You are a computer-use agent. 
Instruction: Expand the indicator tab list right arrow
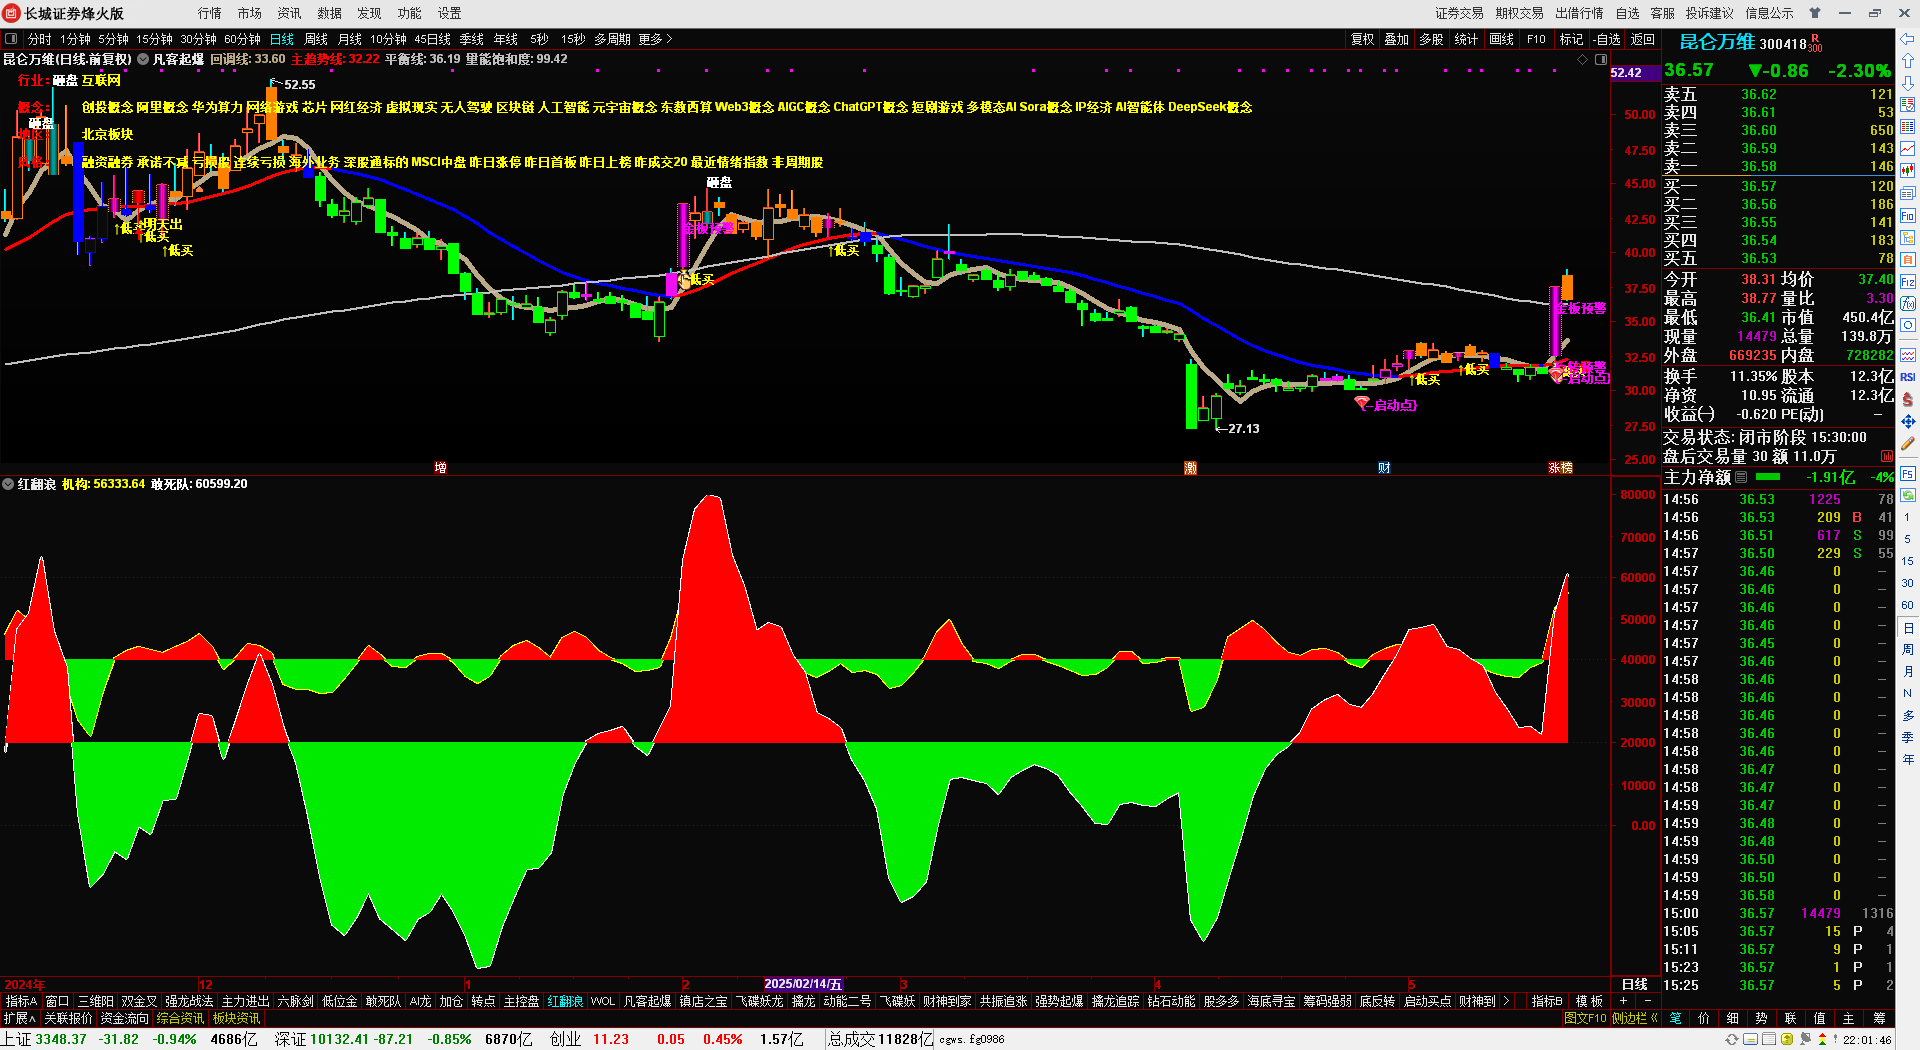point(1506,1001)
